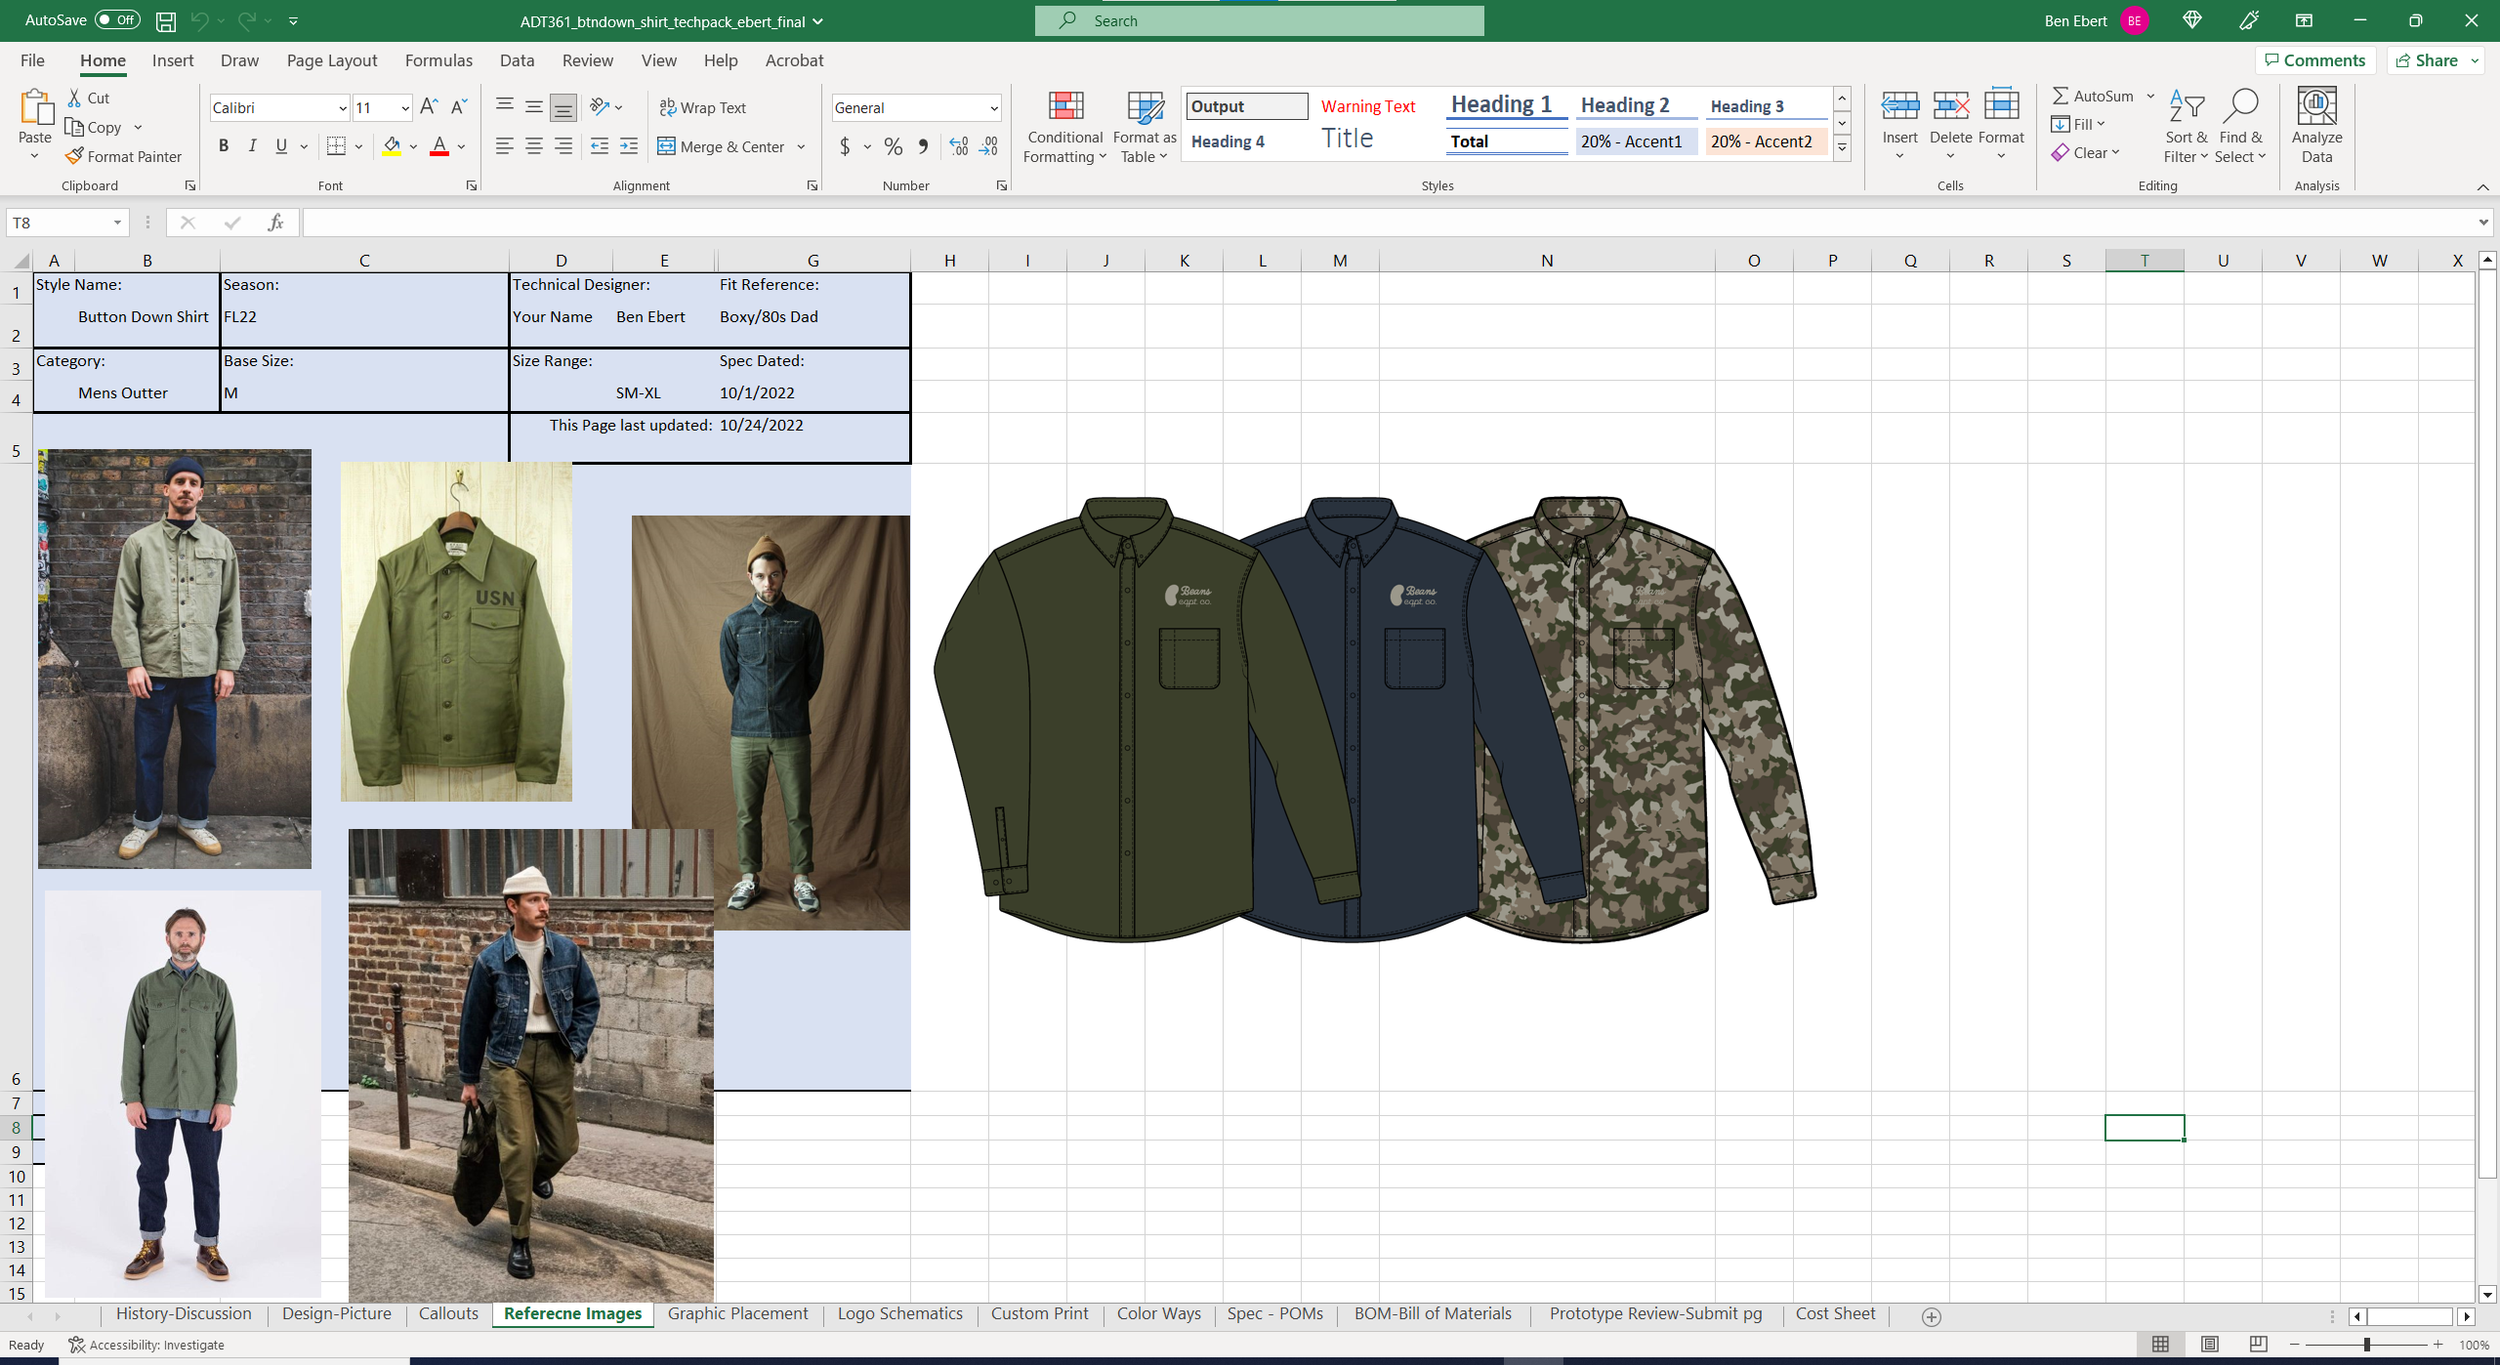
Task: Click the Save disk icon
Action: point(166,21)
